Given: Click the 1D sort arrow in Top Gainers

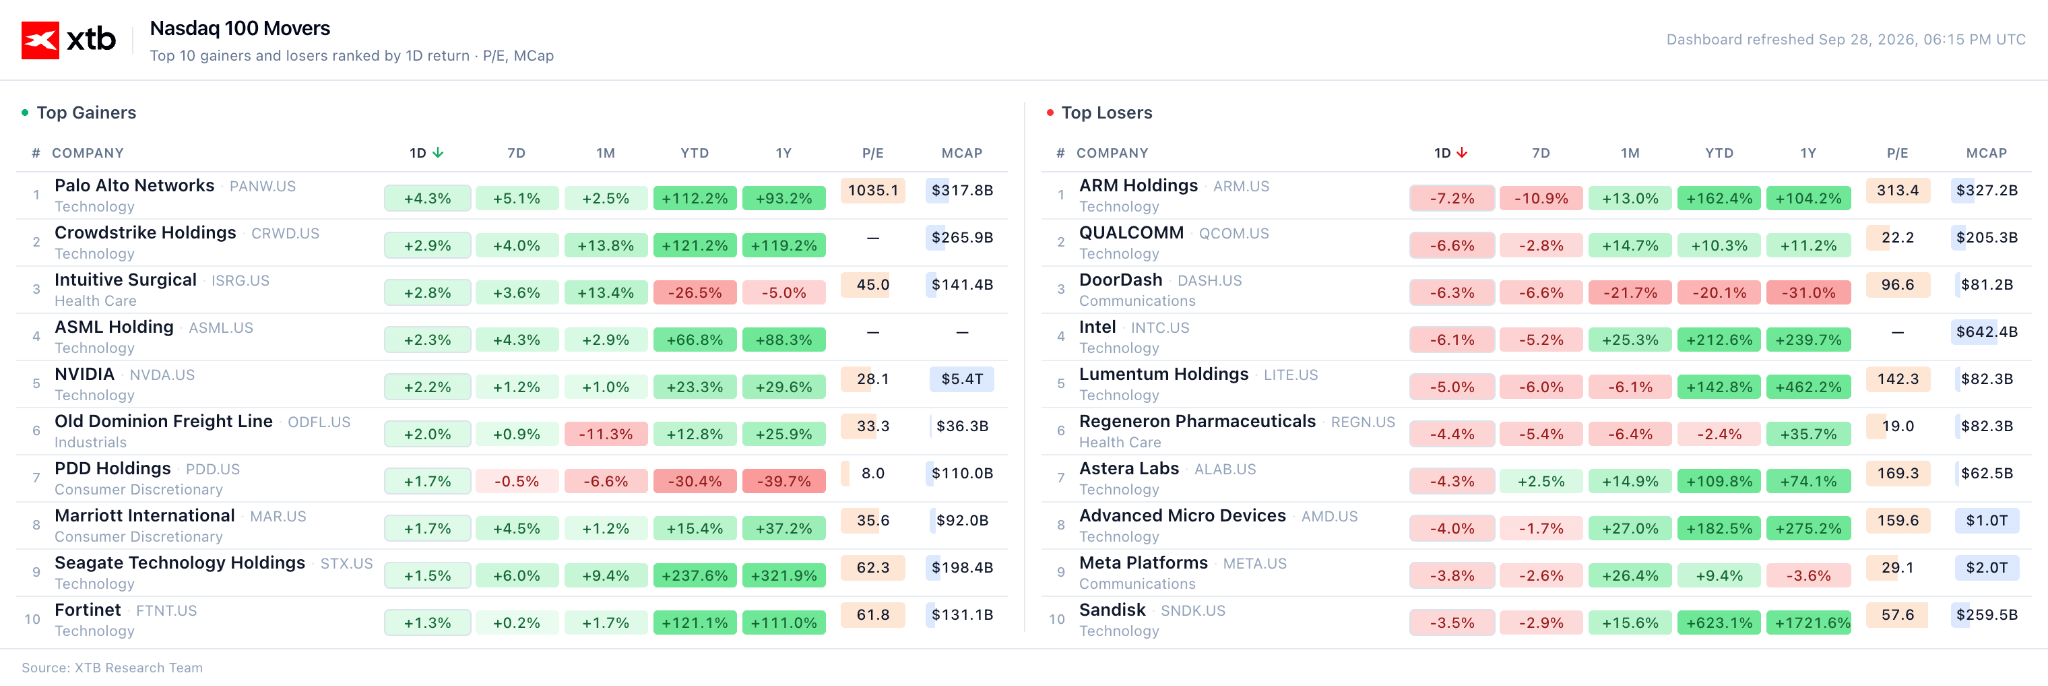Looking at the screenshot, I should pos(438,153).
